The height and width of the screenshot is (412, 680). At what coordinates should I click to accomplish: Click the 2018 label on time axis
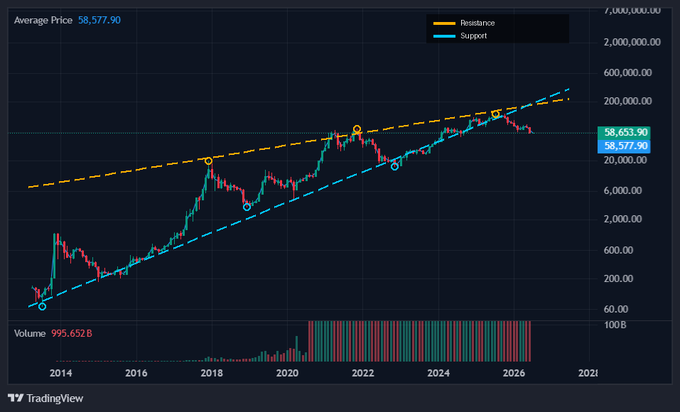coord(212,373)
